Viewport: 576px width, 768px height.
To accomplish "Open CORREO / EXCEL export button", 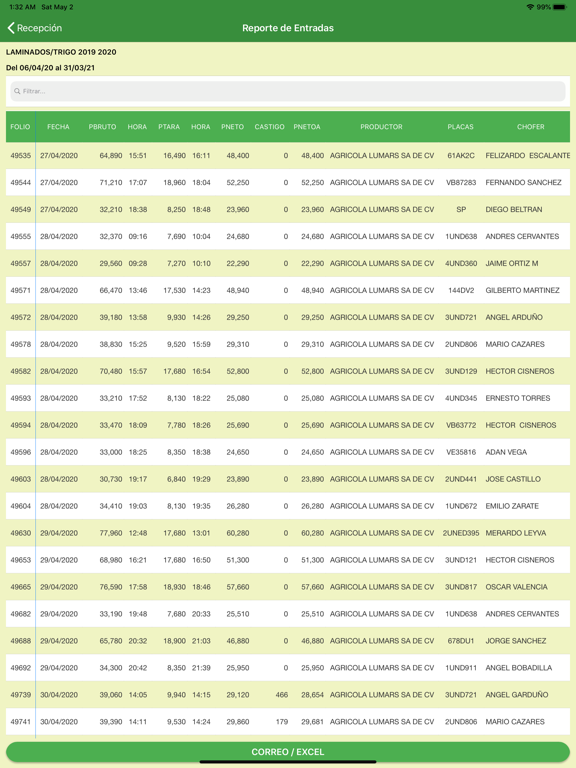I will [x=288, y=751].
